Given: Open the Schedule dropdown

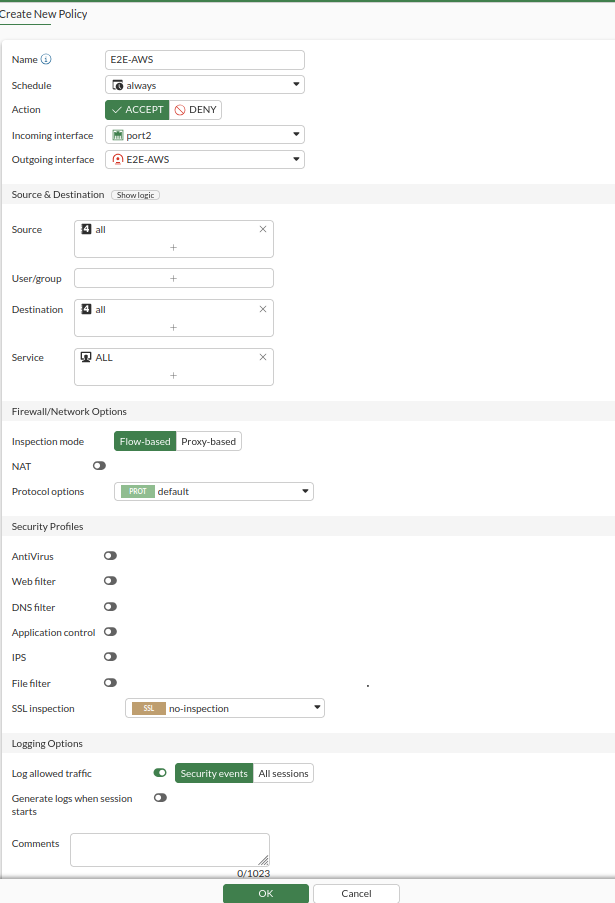Looking at the screenshot, I should click(205, 86).
